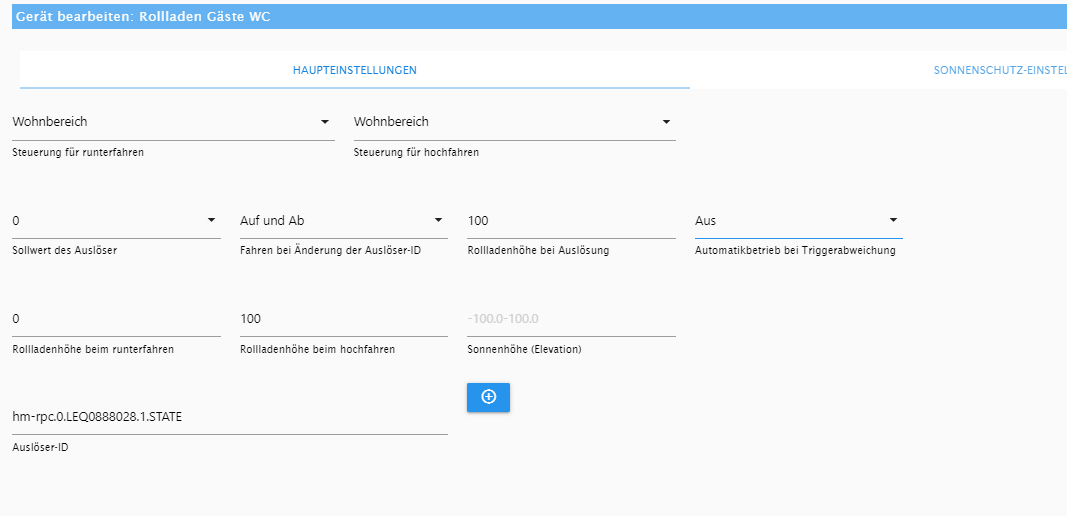Click the arrow icon of Sollwert des Auslöser

[x=211, y=220]
